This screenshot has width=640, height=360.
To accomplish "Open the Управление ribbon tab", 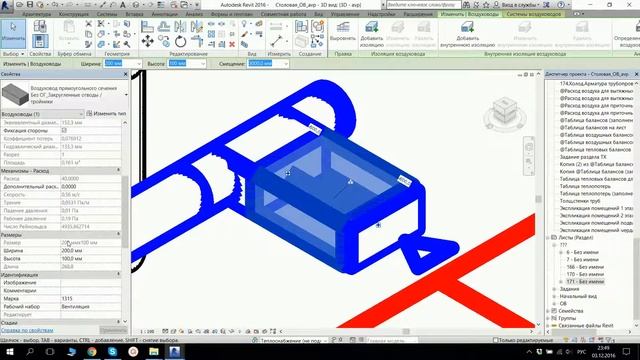I will 345,14.
